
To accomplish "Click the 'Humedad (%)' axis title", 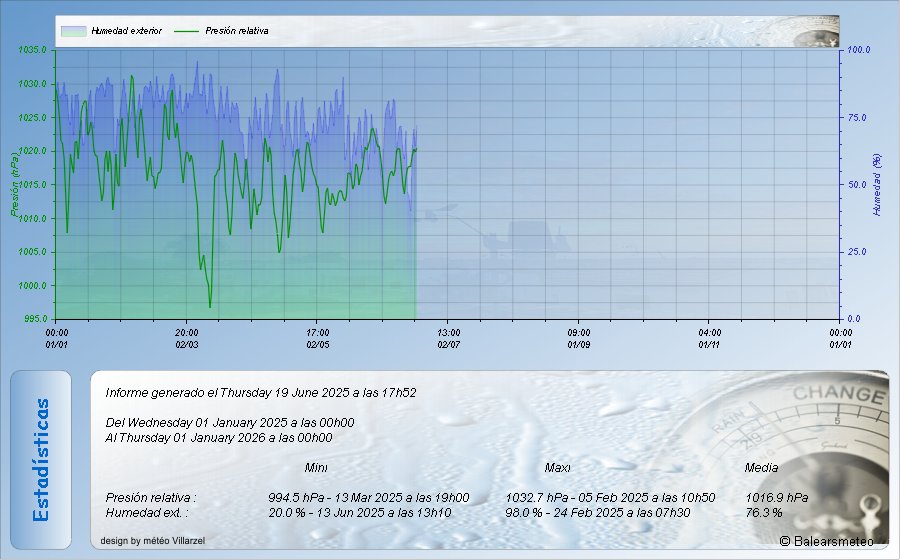I will 877,185.
